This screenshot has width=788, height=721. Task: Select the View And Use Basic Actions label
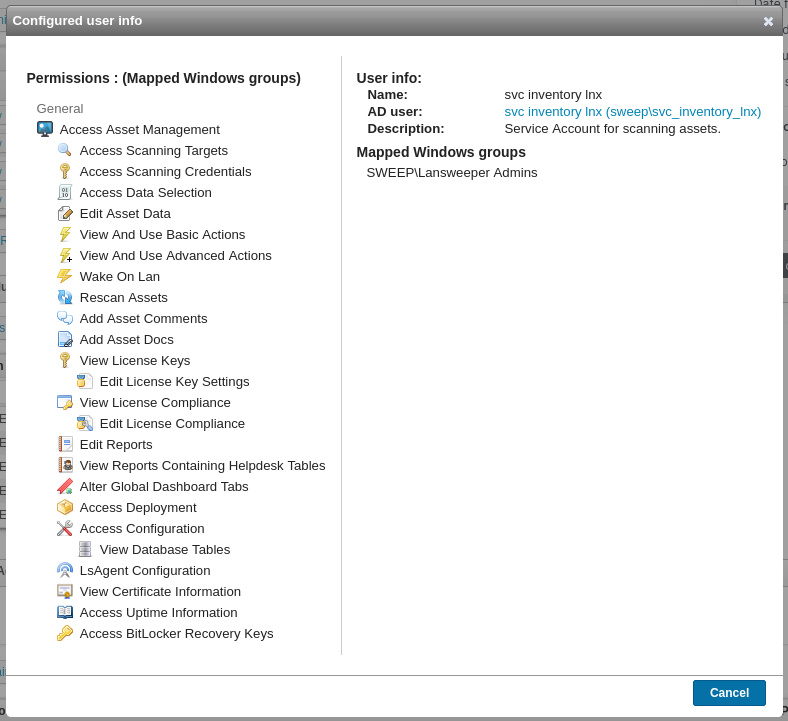coord(162,235)
